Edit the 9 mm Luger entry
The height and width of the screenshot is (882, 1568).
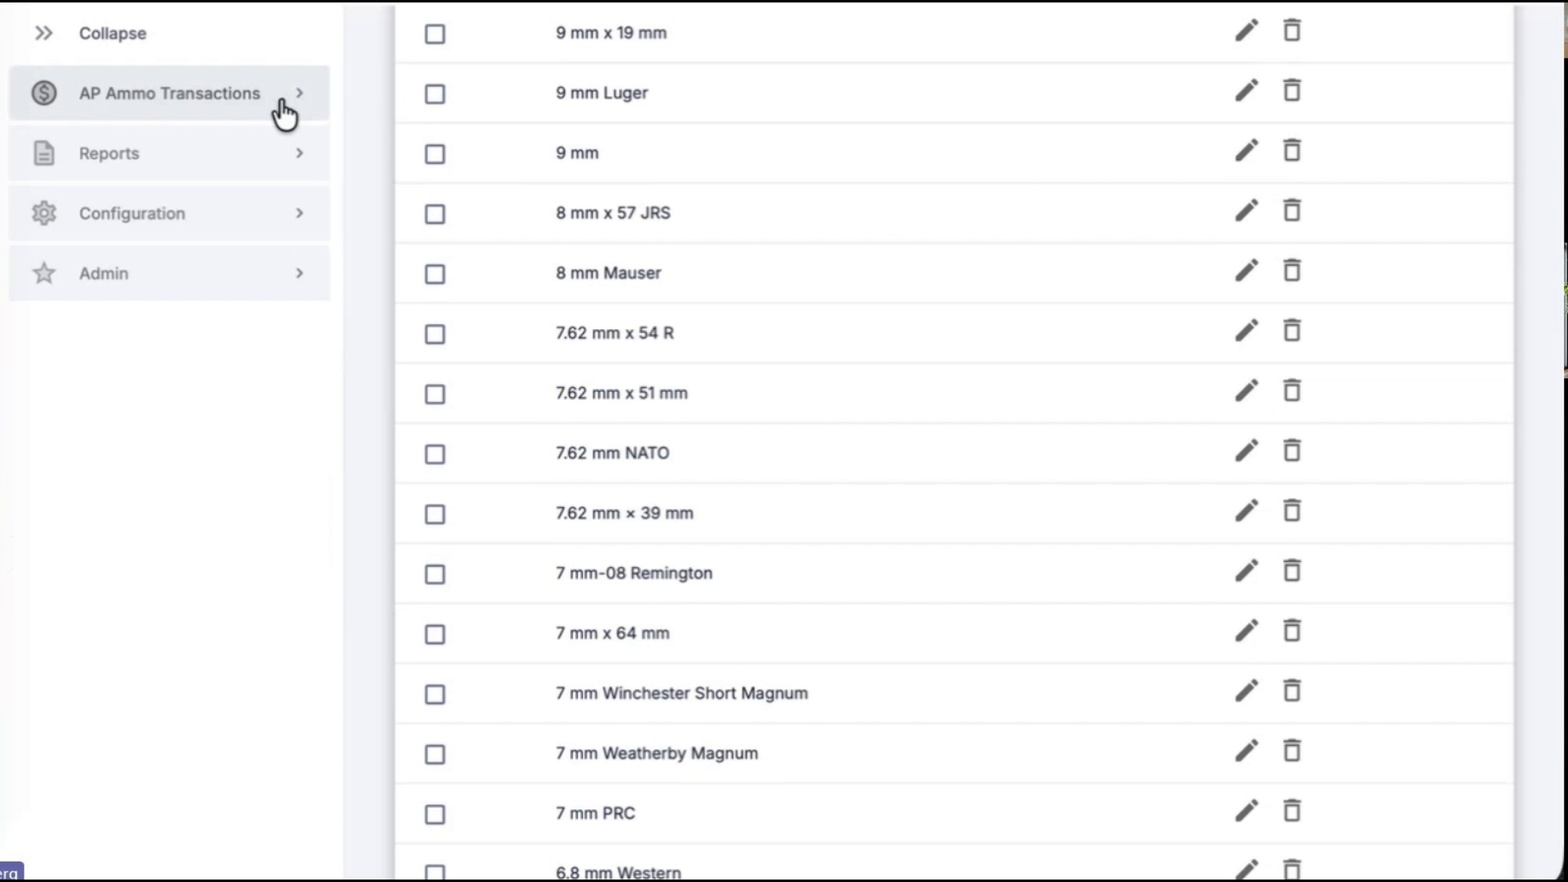1246,91
